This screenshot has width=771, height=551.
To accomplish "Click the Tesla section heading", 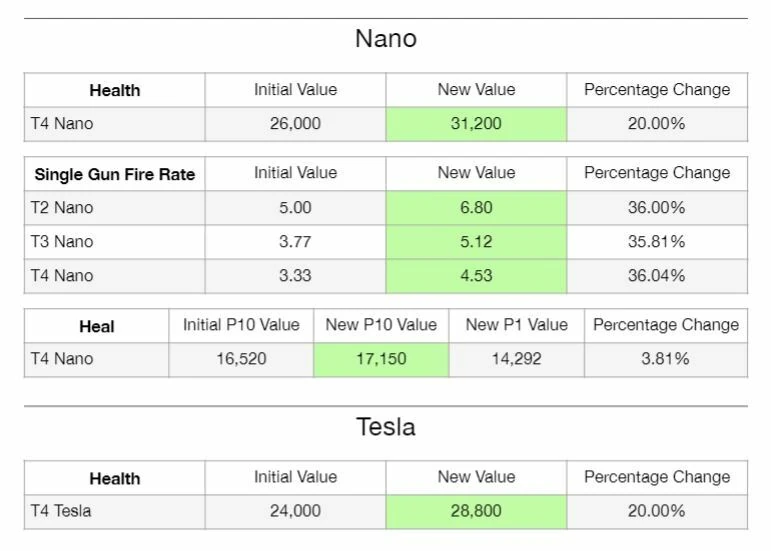I will [x=385, y=427].
